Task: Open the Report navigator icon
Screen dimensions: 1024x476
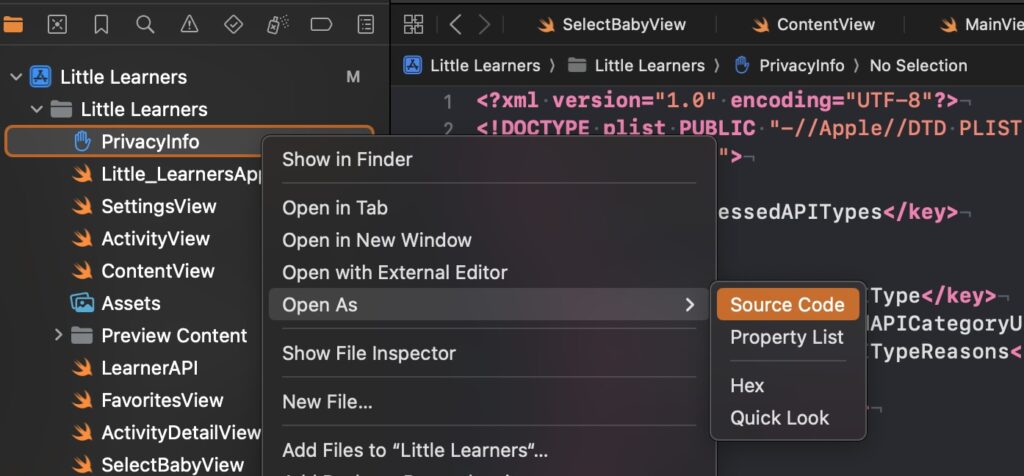Action: [x=366, y=25]
